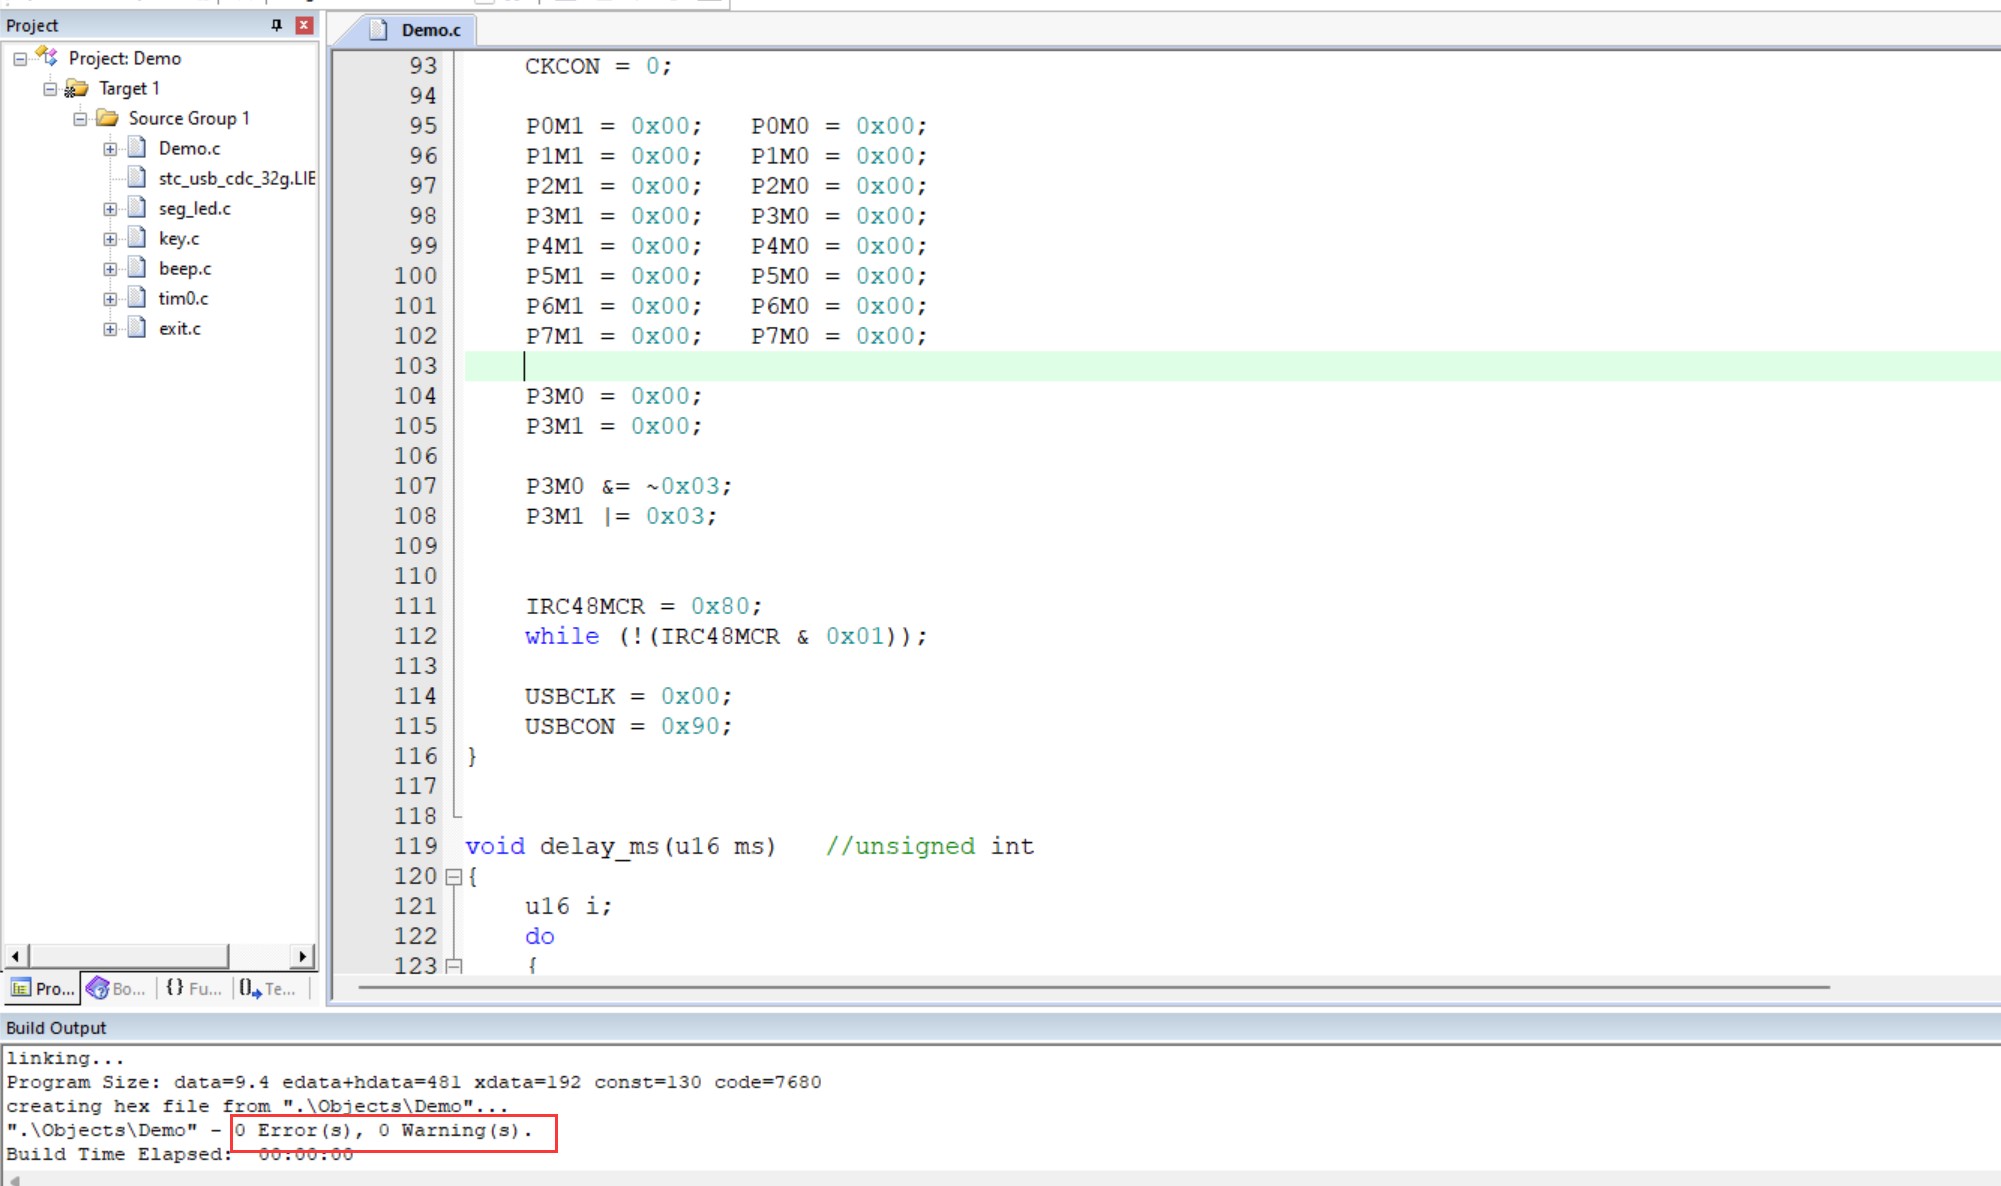Click the Build Output panel title
Screen dimensions: 2001x1186
(56, 1028)
